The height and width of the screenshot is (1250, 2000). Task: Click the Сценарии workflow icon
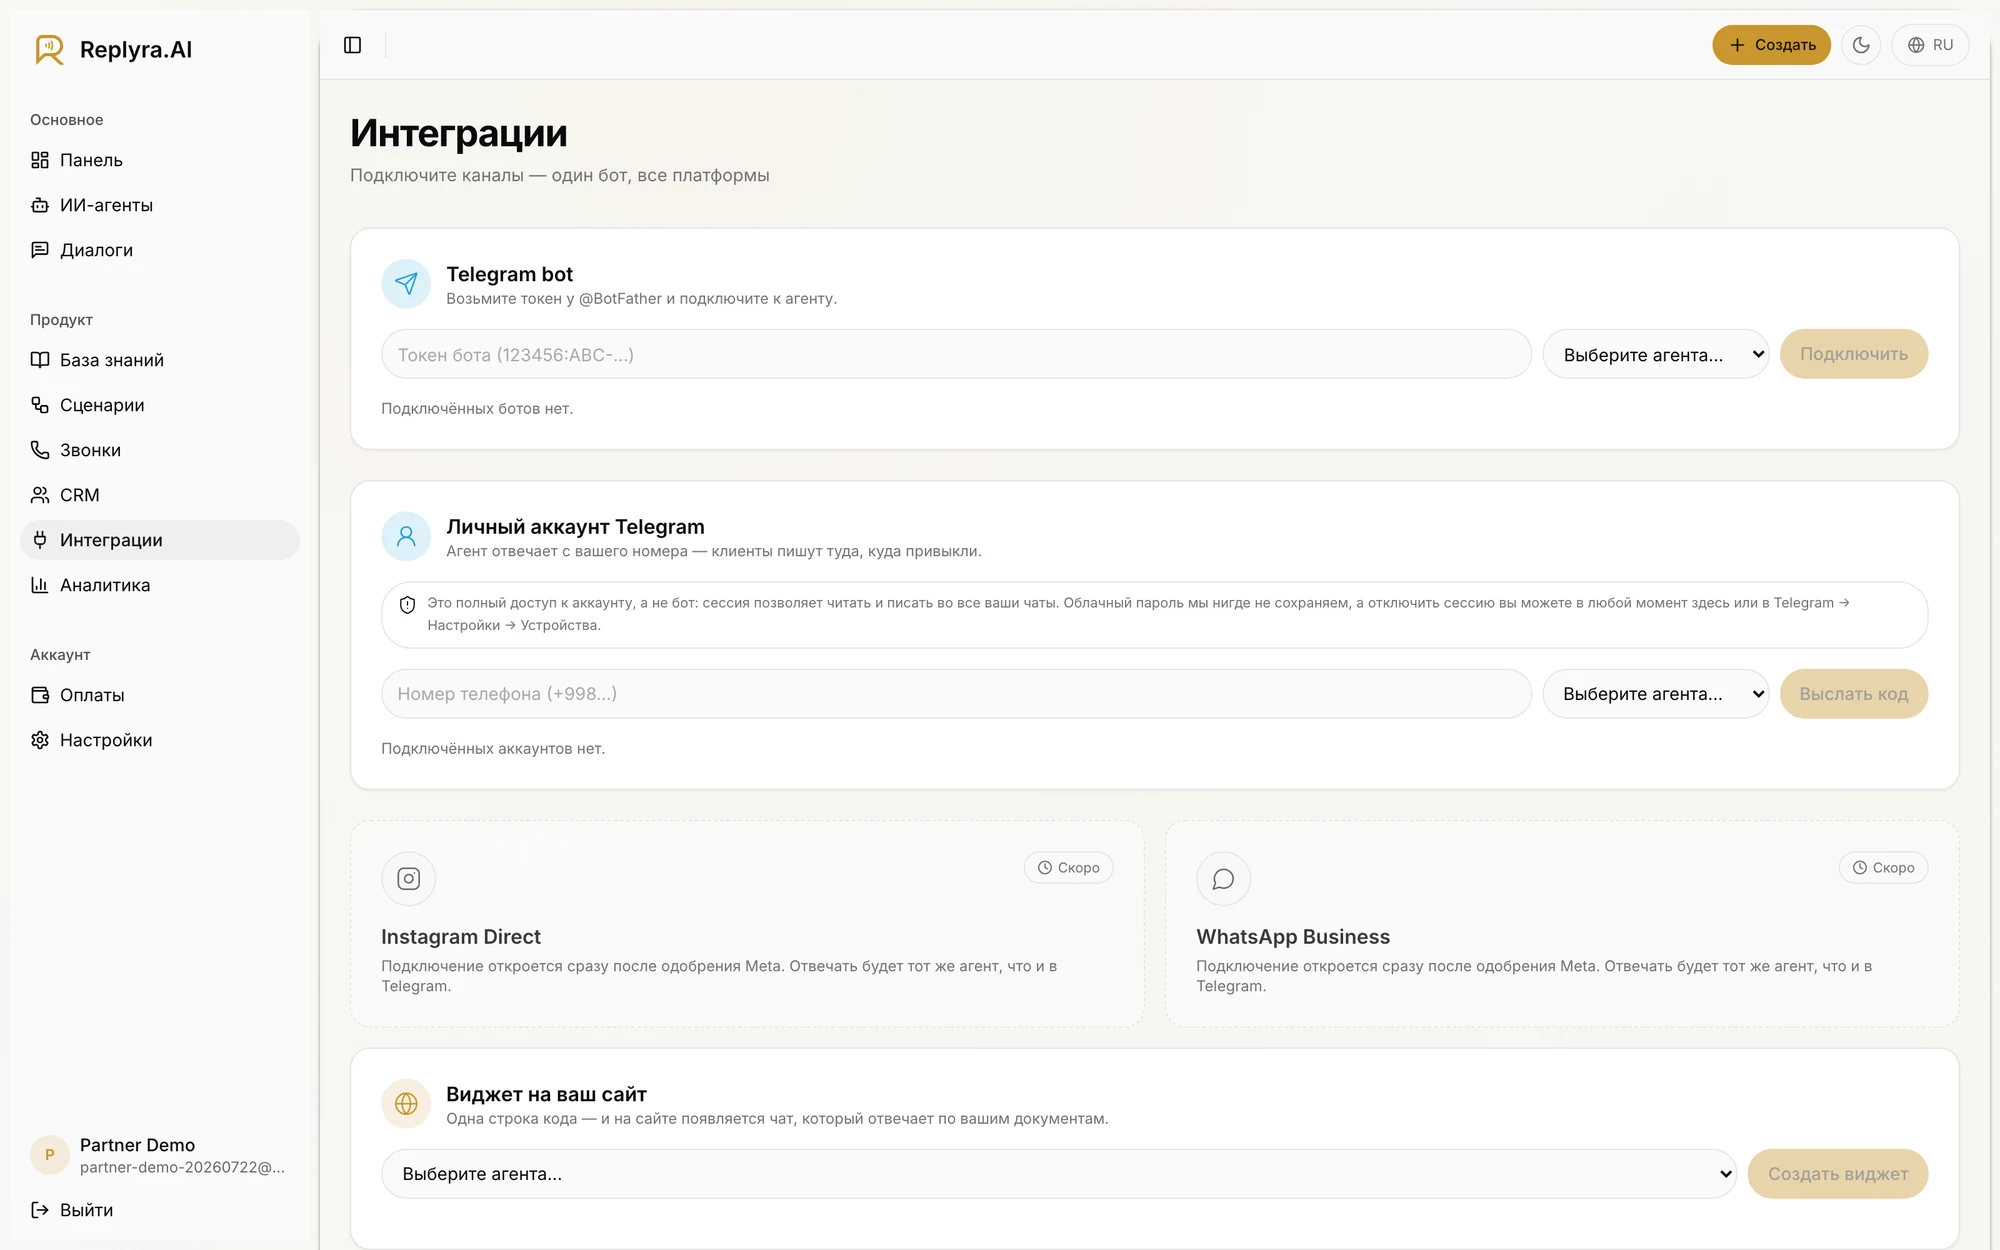coord(40,405)
